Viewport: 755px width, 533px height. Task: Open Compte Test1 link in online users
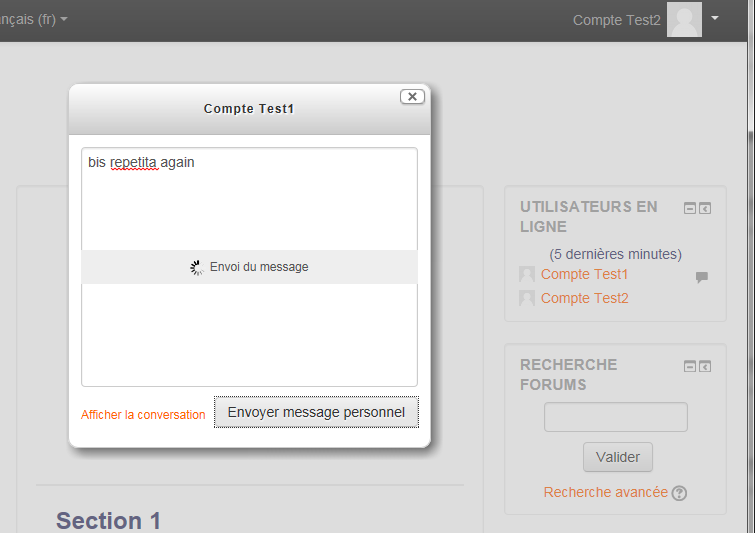(585, 274)
